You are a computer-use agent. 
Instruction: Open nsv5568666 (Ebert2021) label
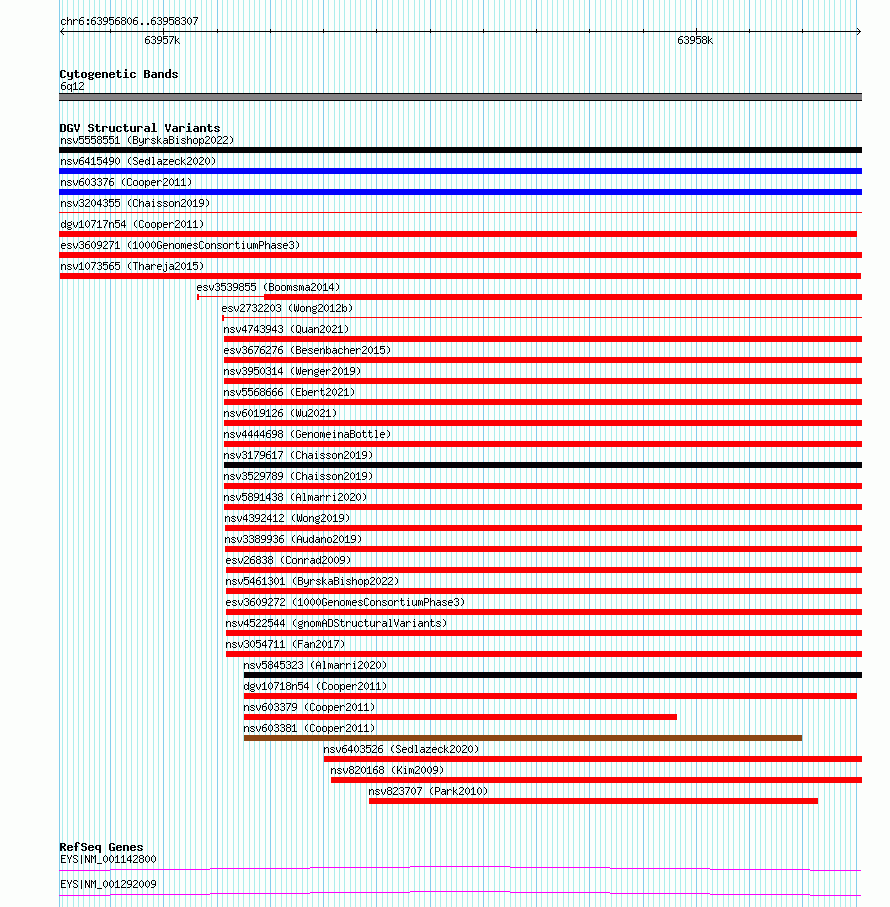[x=289, y=393]
